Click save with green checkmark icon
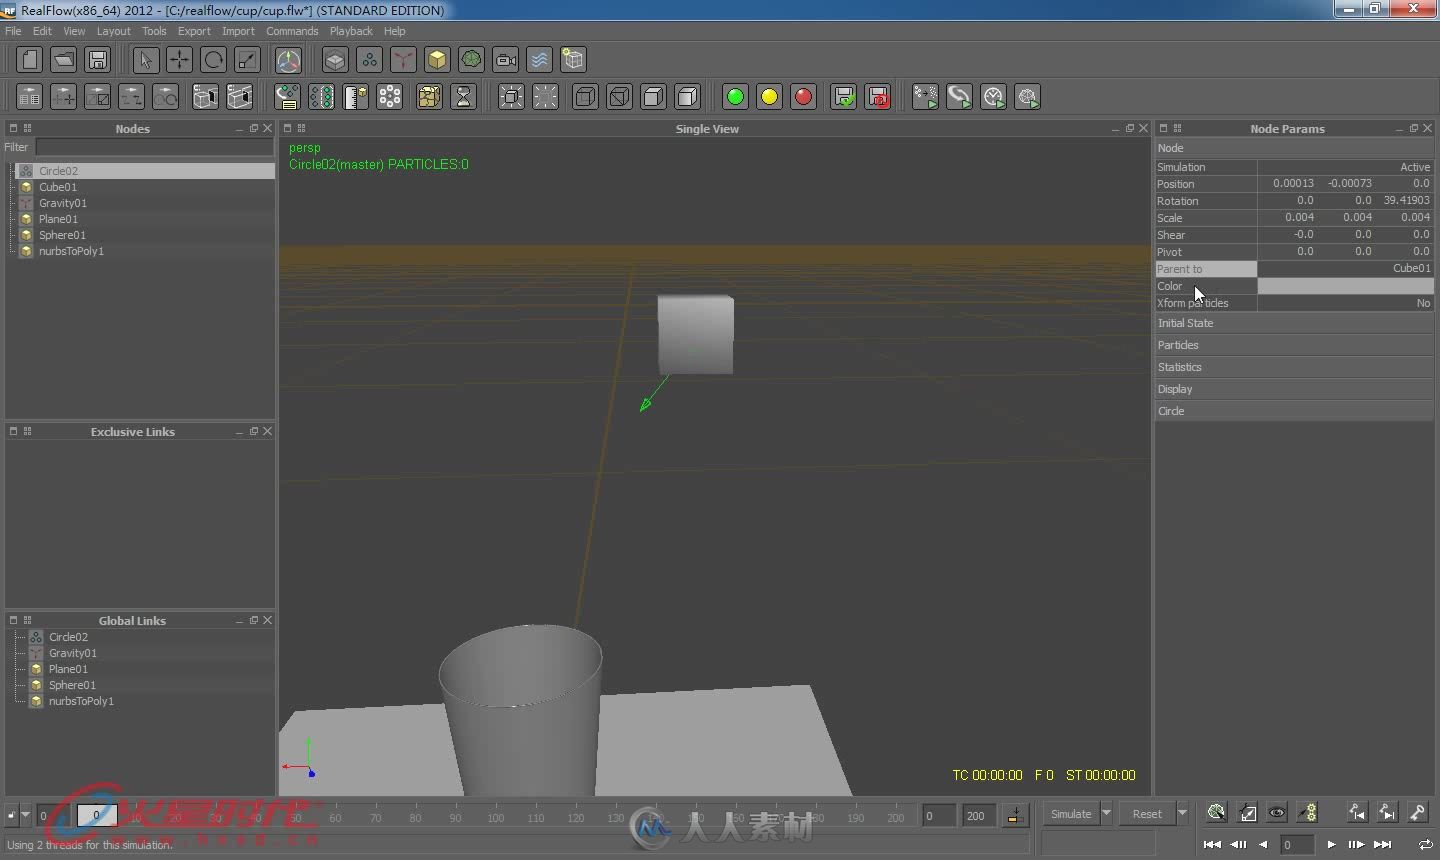Screen dimensions: 1440x860 click(x=844, y=97)
